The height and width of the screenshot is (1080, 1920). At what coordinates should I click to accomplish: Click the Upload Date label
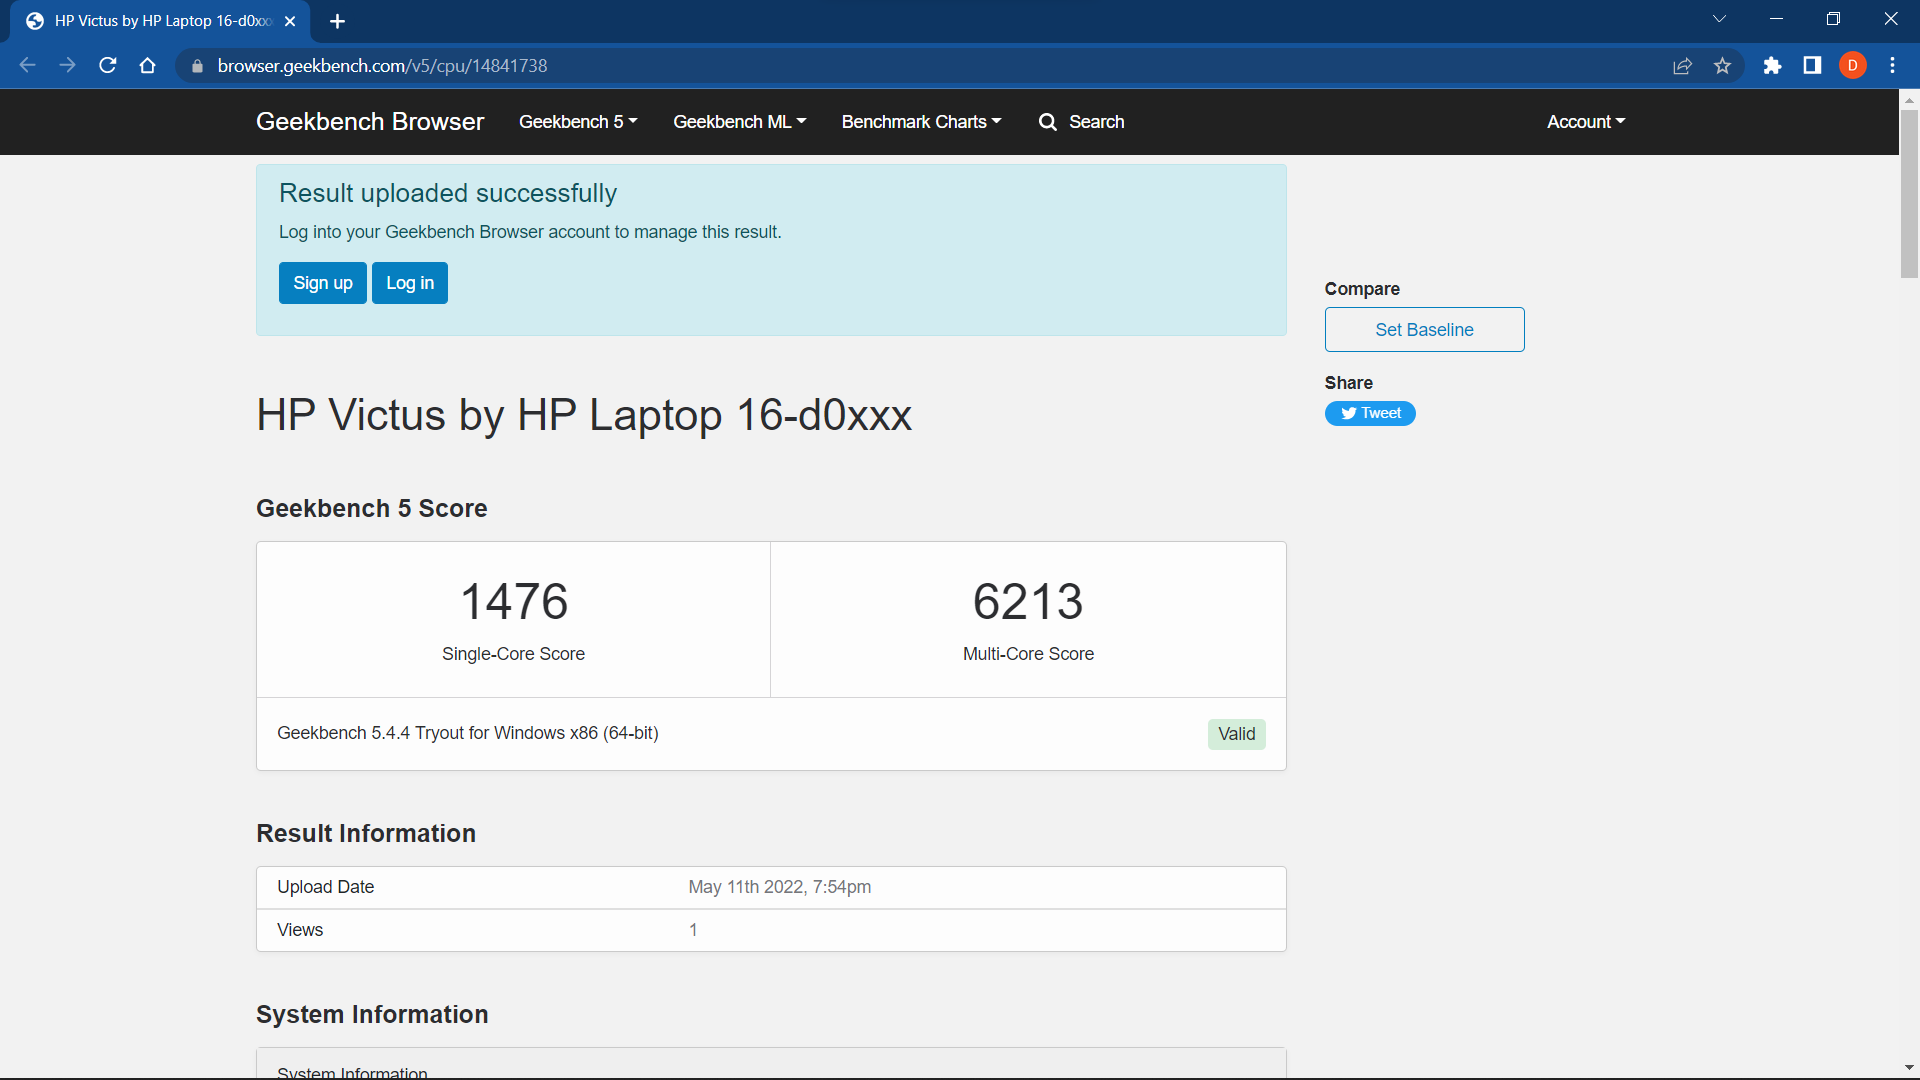(x=326, y=887)
